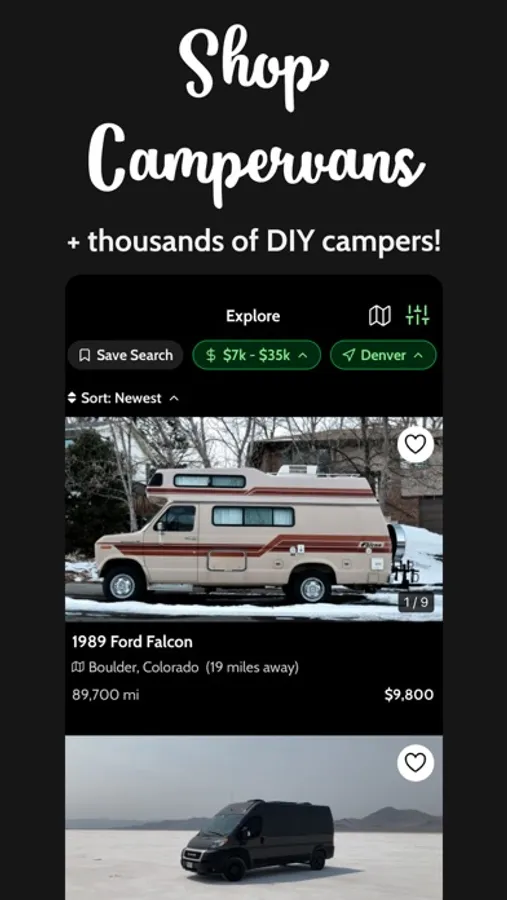Expand the Denver location dropdown
The width and height of the screenshot is (507, 900).
[383, 355]
